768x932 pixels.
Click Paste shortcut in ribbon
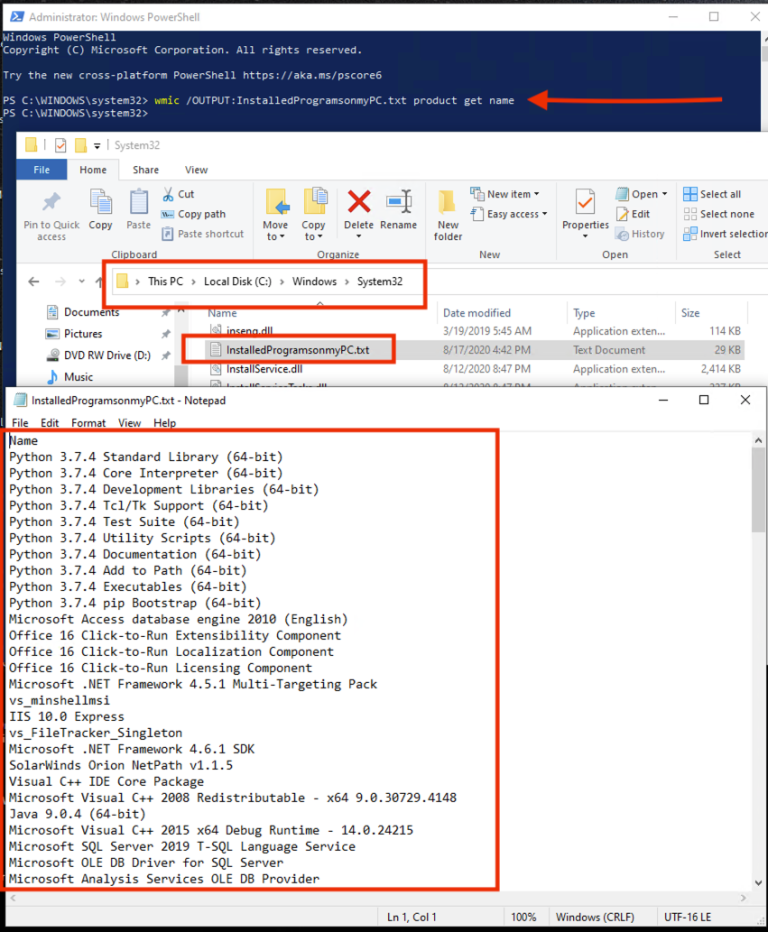pos(203,234)
